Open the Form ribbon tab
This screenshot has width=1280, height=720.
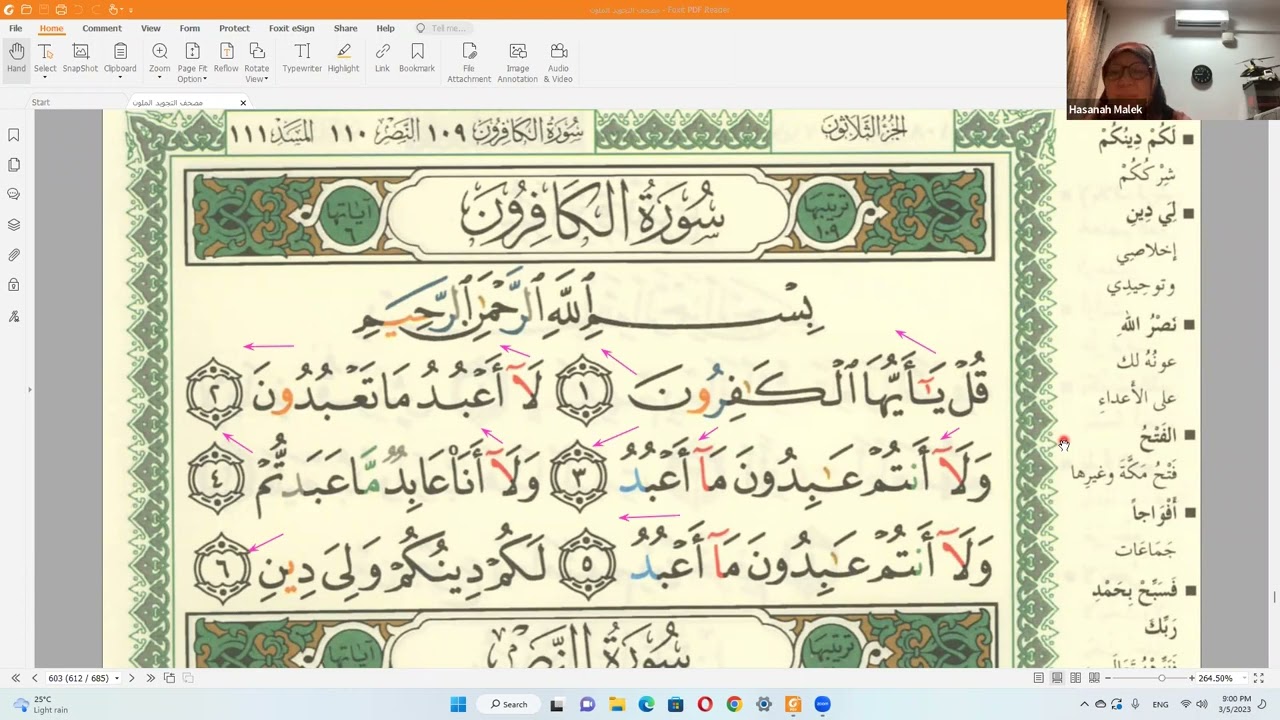click(x=190, y=28)
